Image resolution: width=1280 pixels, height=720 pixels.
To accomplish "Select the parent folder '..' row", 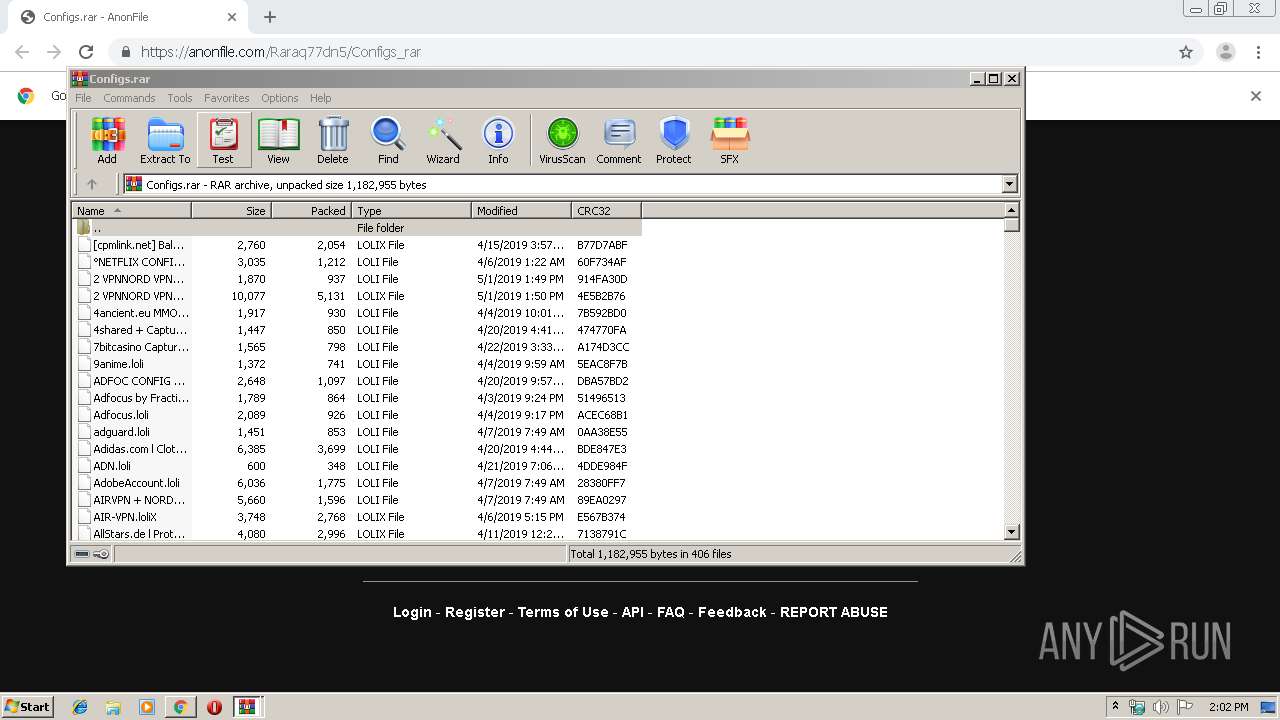I will [x=357, y=228].
